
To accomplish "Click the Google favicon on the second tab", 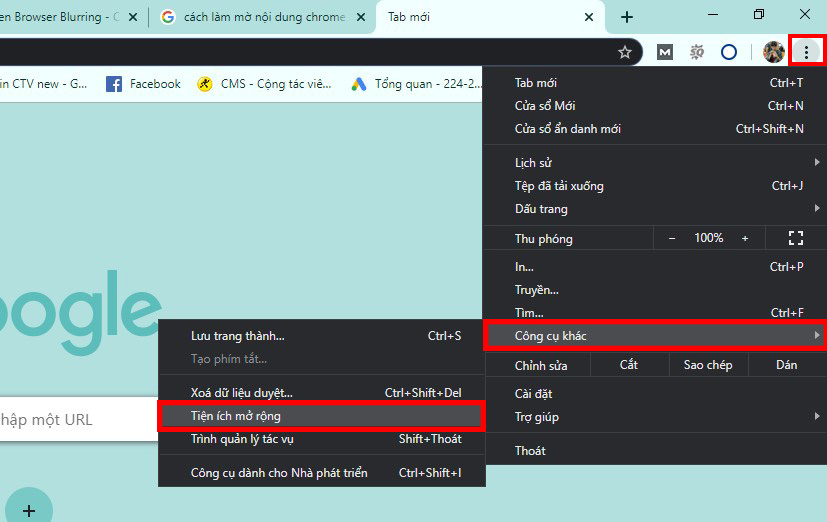I will click(167, 17).
